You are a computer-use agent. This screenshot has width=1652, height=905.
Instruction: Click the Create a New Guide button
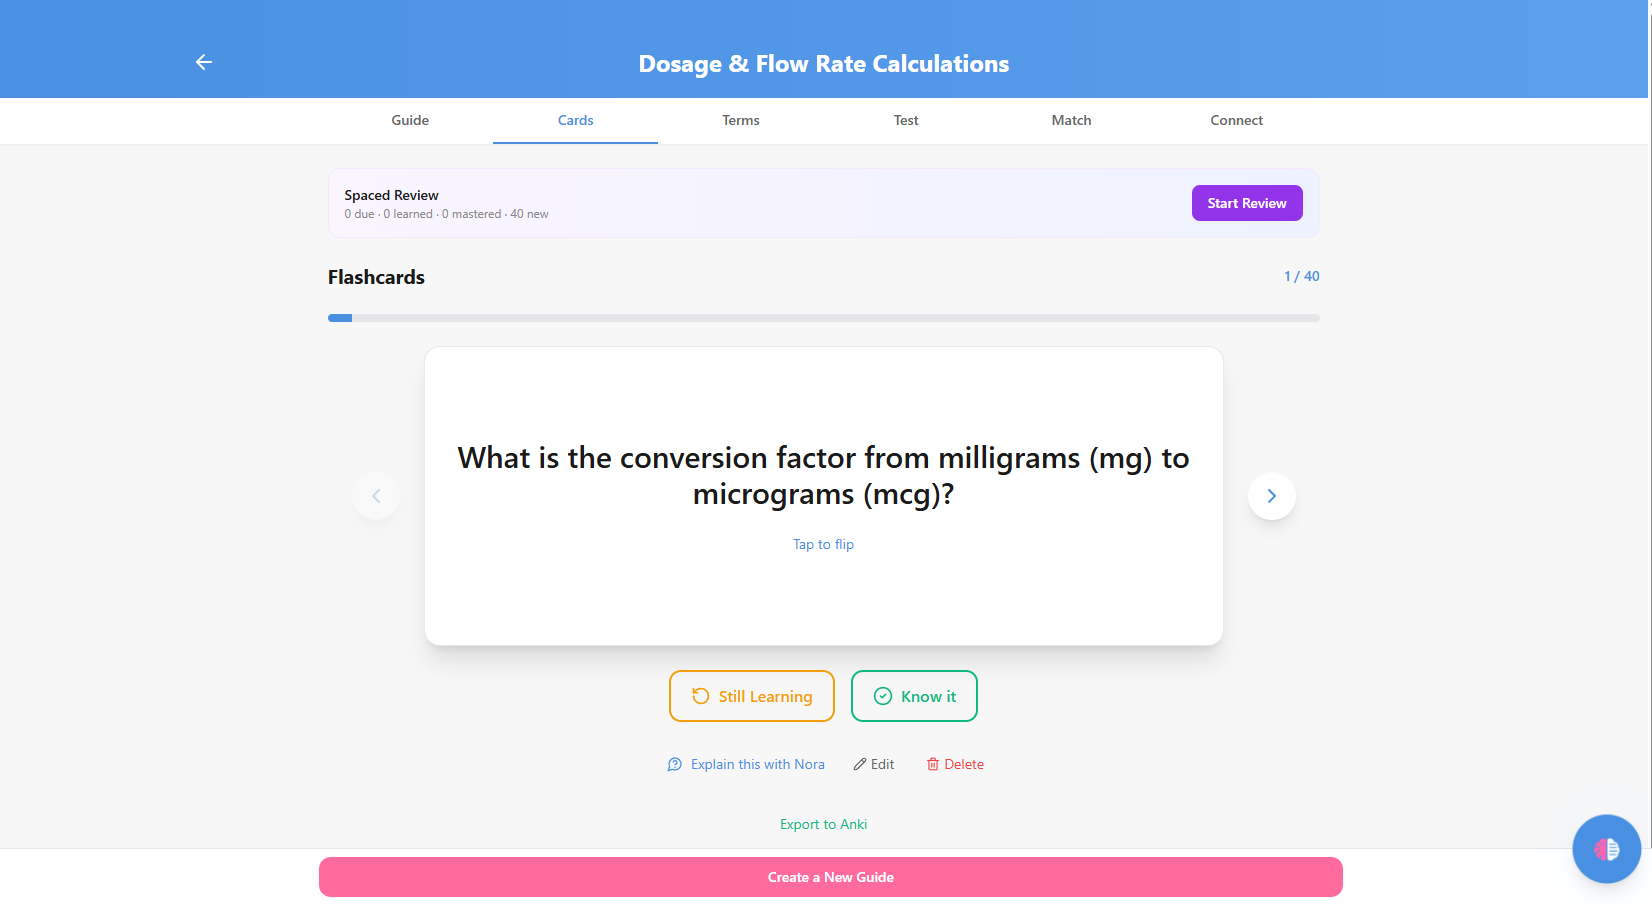830,877
